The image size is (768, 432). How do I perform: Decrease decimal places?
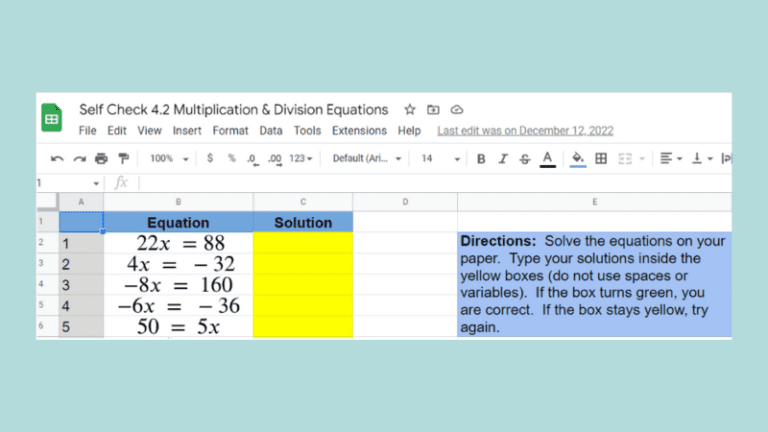coord(252,159)
